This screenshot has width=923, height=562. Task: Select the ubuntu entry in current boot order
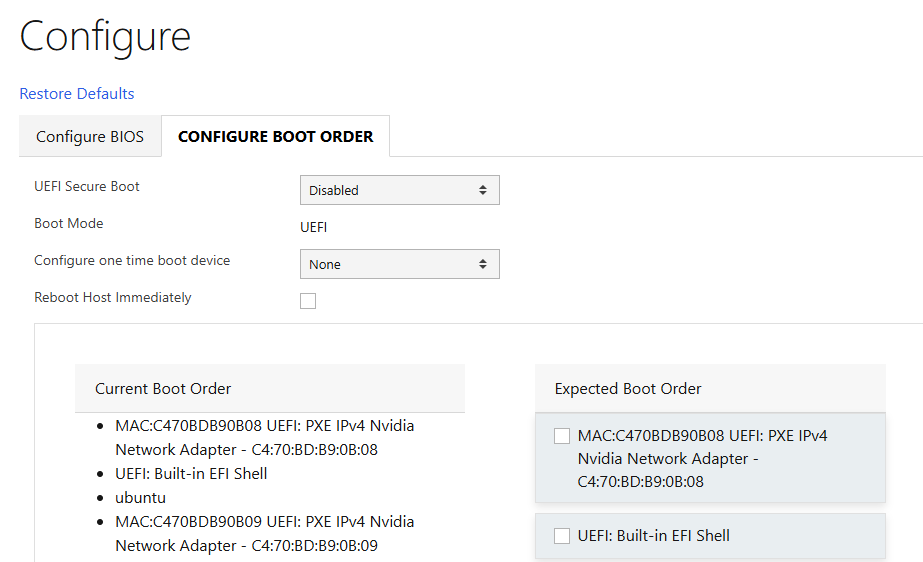point(140,497)
